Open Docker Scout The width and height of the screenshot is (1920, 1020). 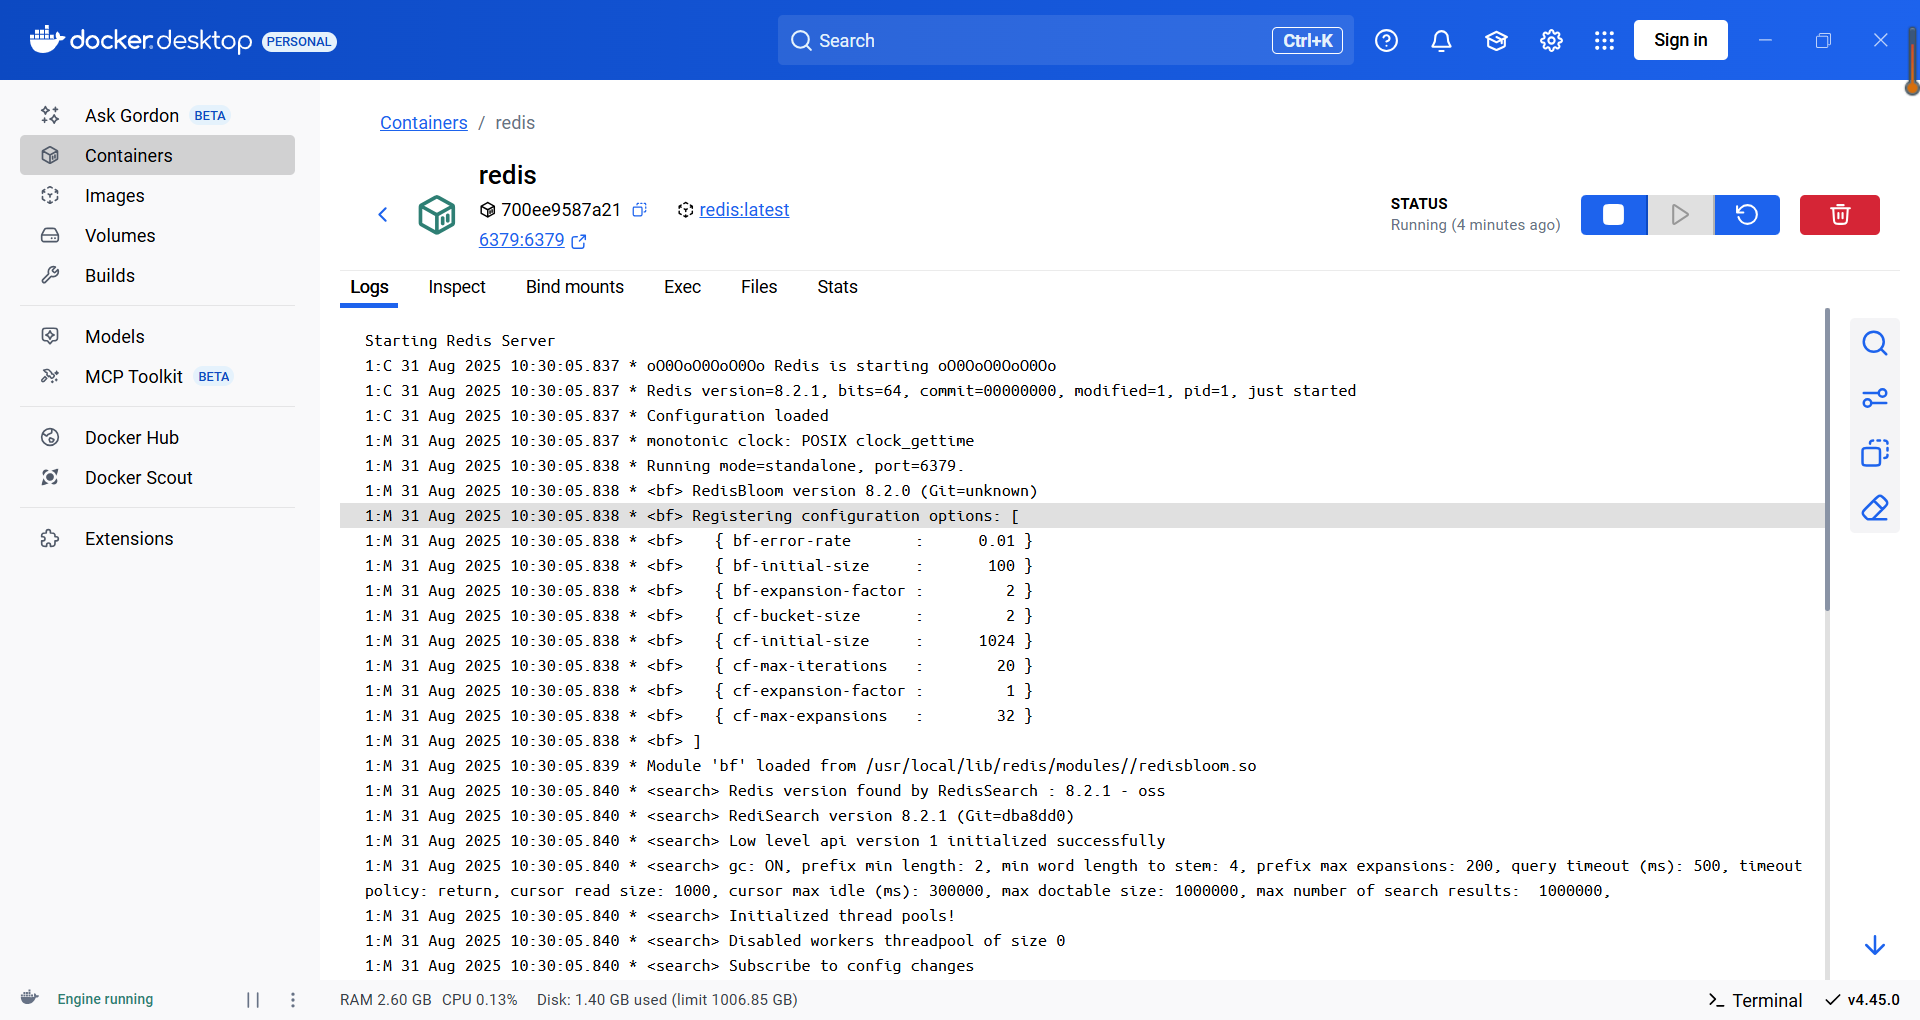point(157,477)
